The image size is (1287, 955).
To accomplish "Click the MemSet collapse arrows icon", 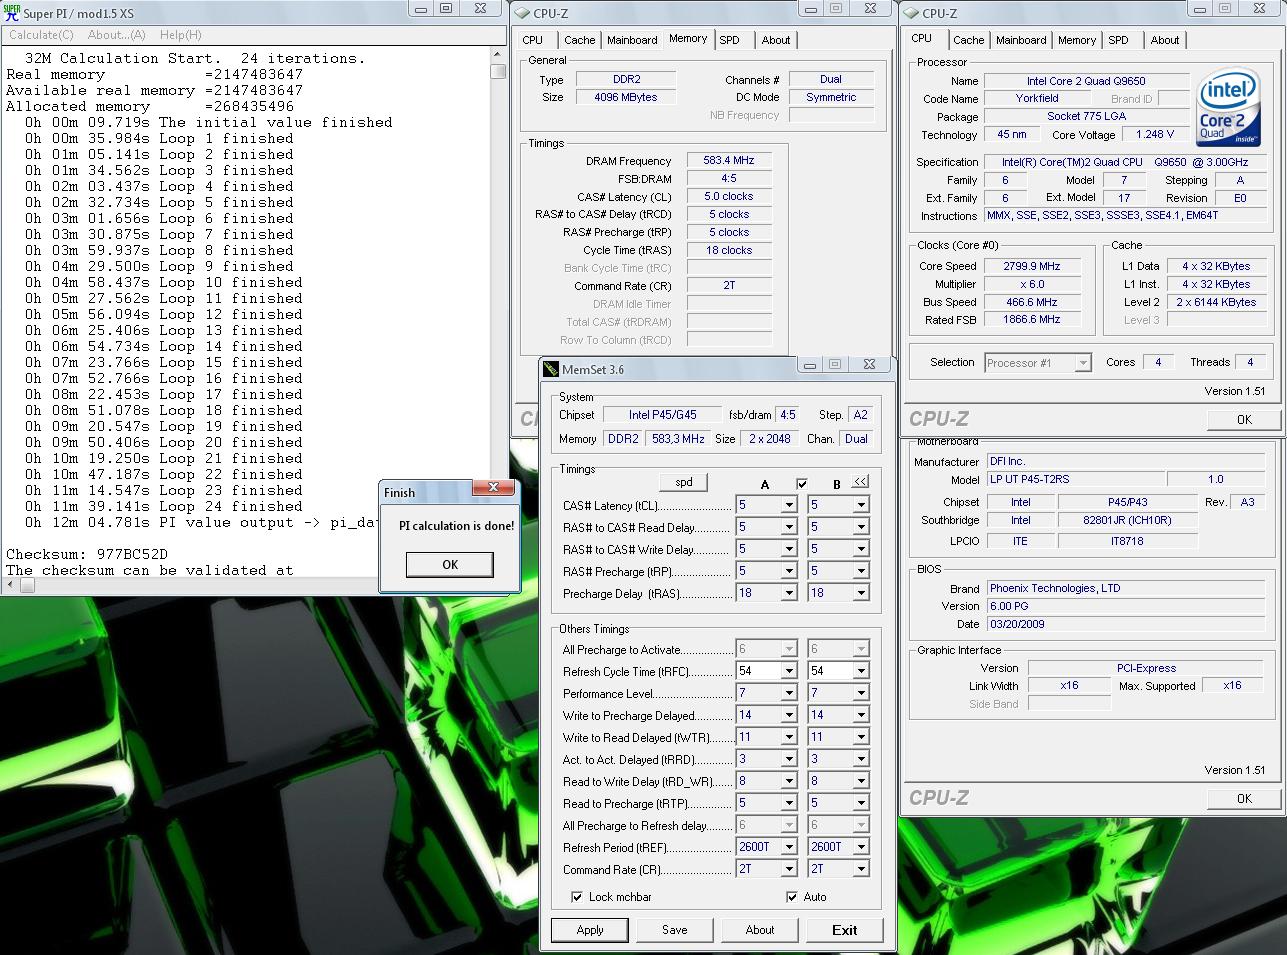I will pos(860,482).
